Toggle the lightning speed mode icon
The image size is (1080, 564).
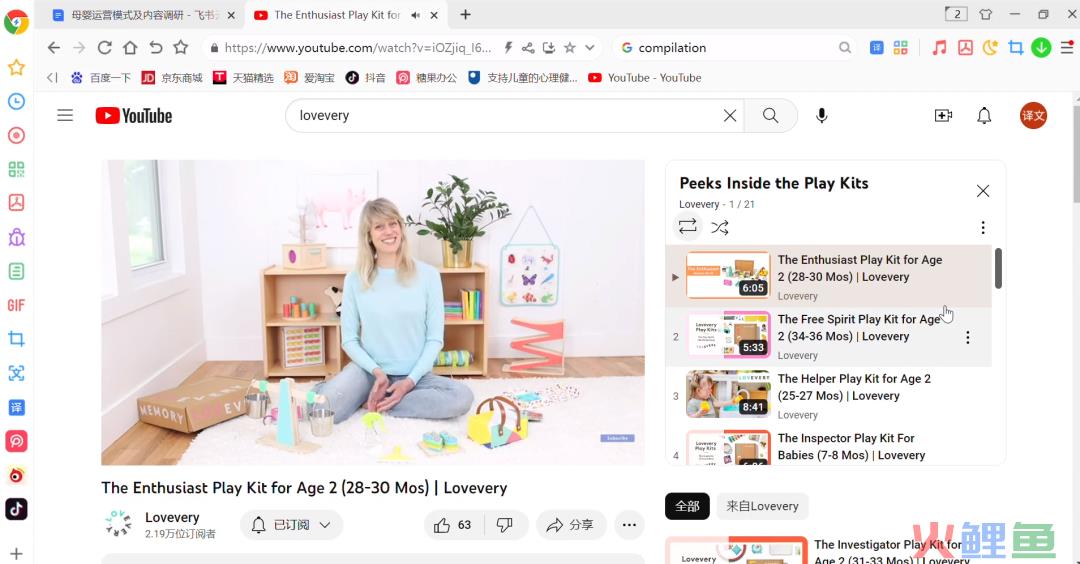508,48
